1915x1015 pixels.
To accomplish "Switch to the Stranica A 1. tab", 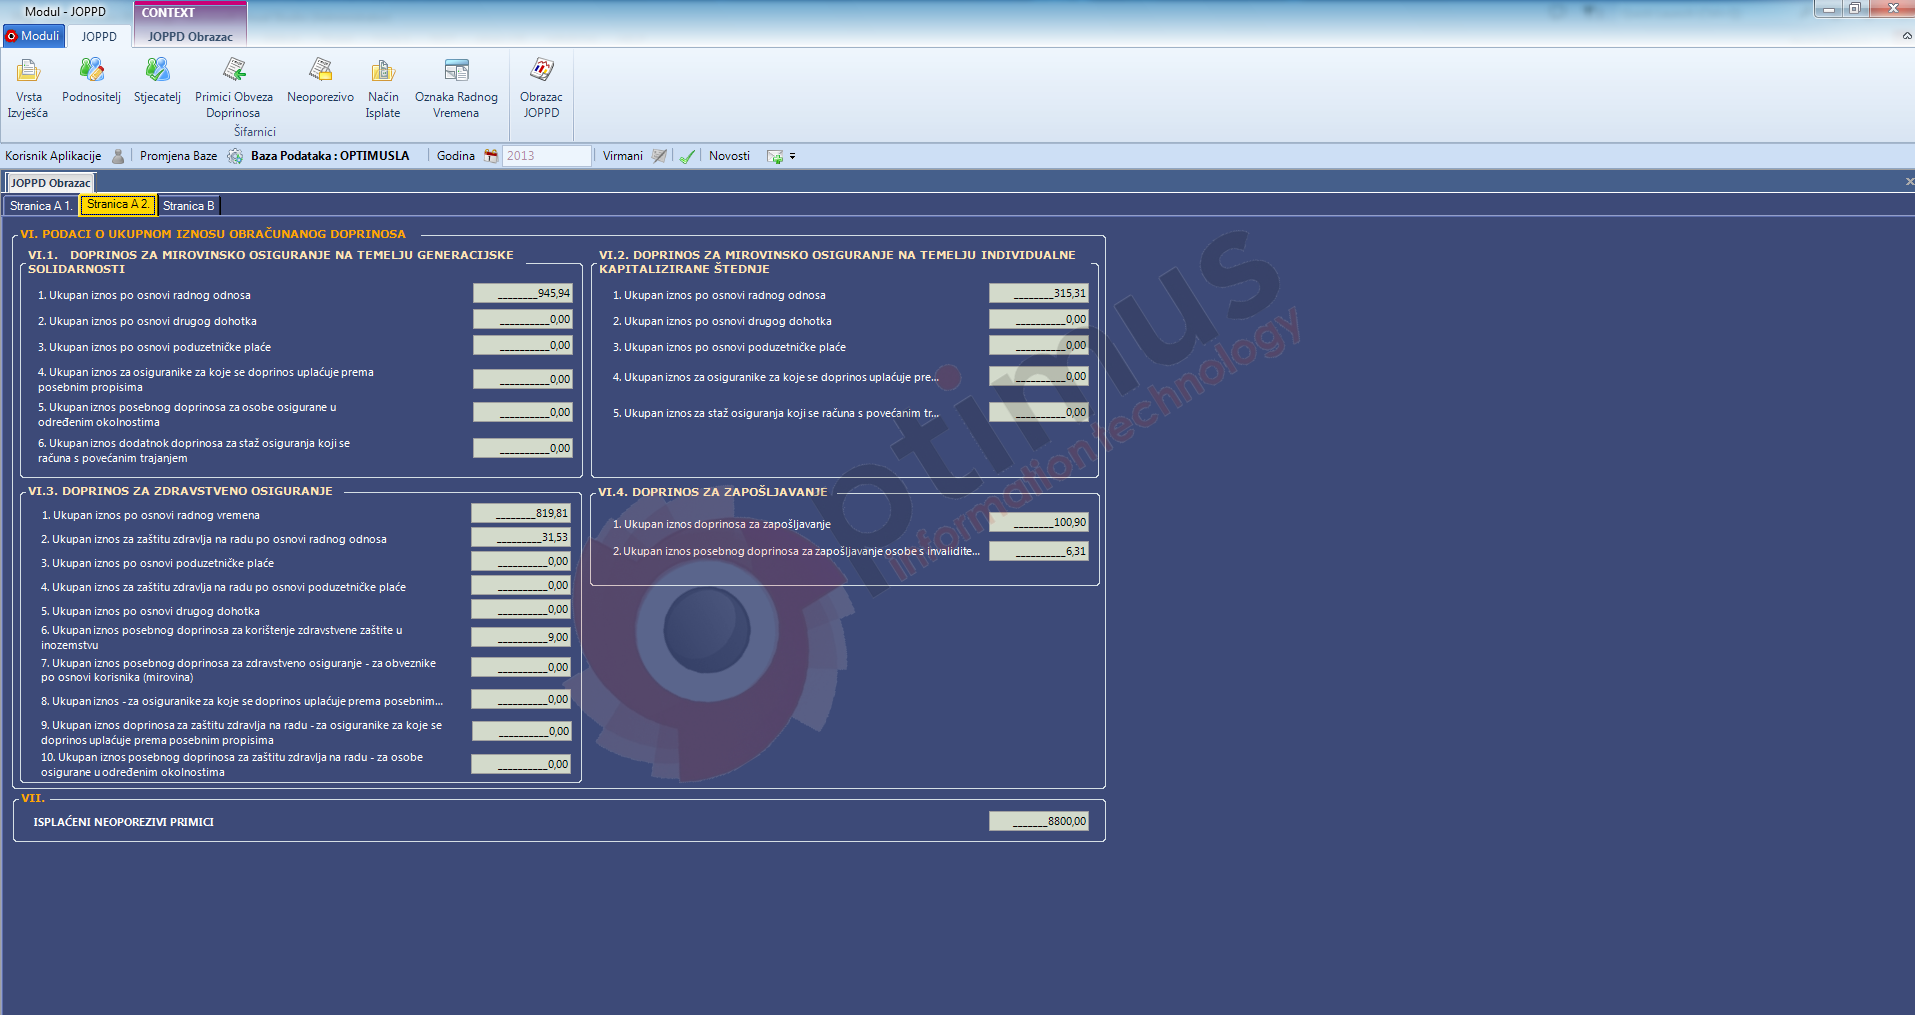I will tap(40, 206).
